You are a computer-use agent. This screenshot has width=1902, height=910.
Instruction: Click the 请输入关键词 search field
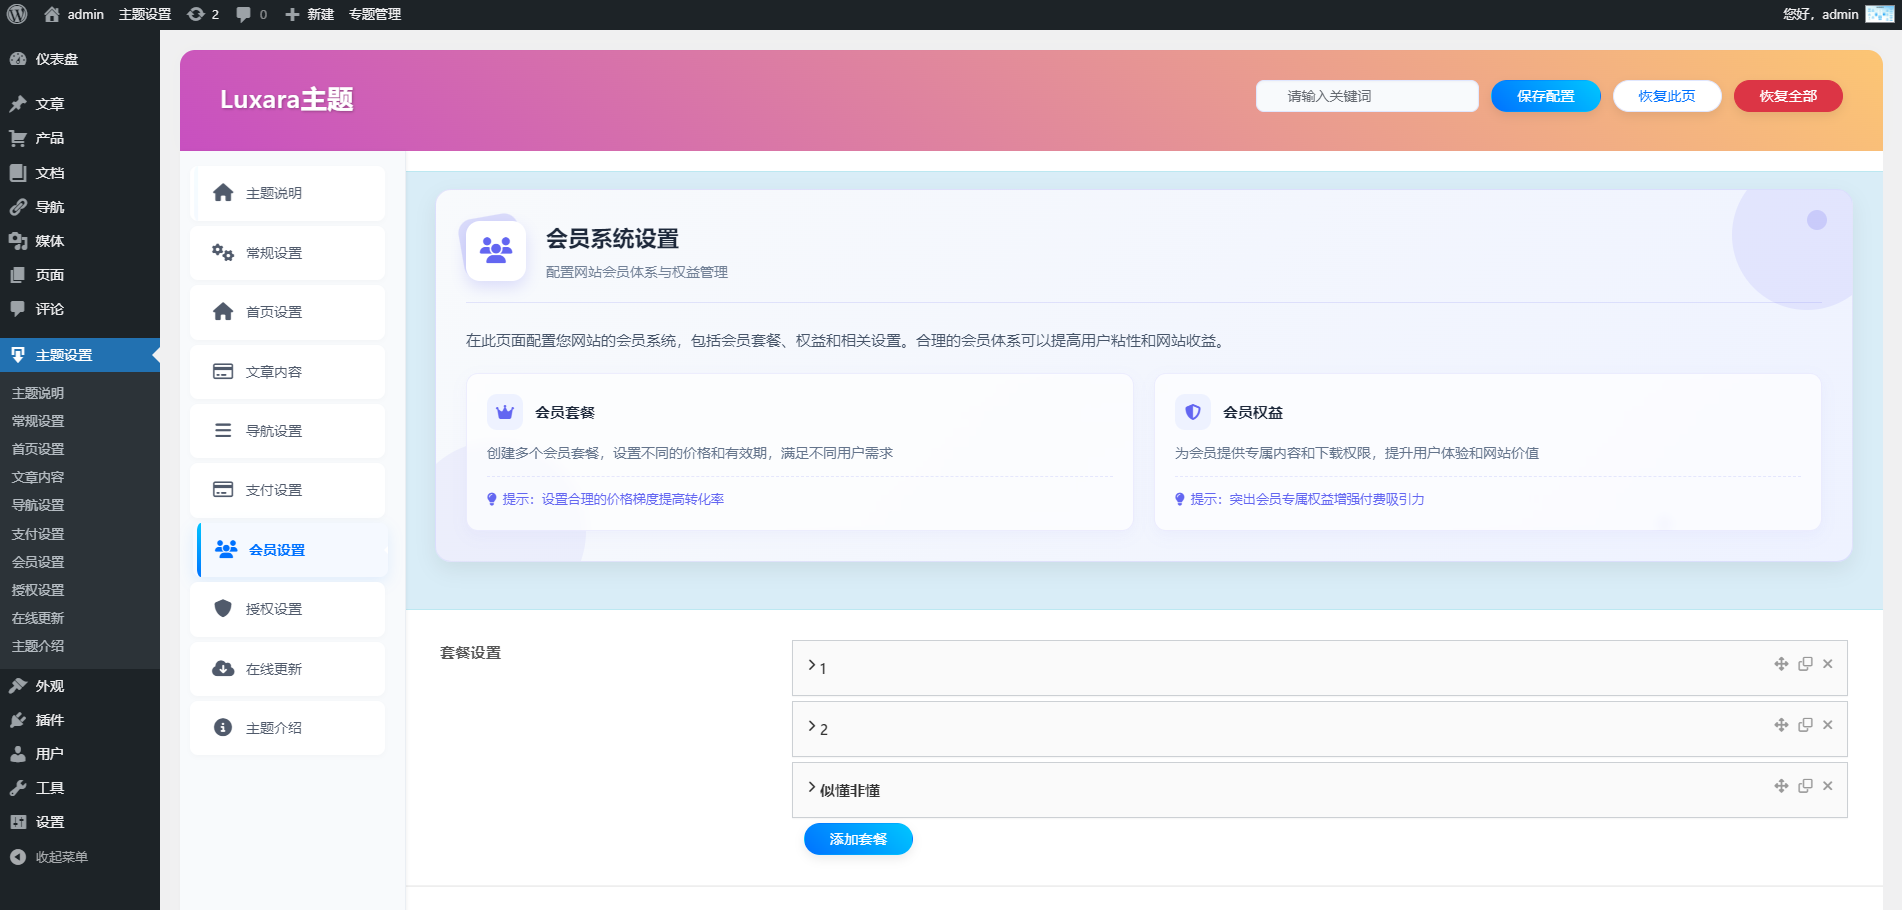tap(1367, 96)
